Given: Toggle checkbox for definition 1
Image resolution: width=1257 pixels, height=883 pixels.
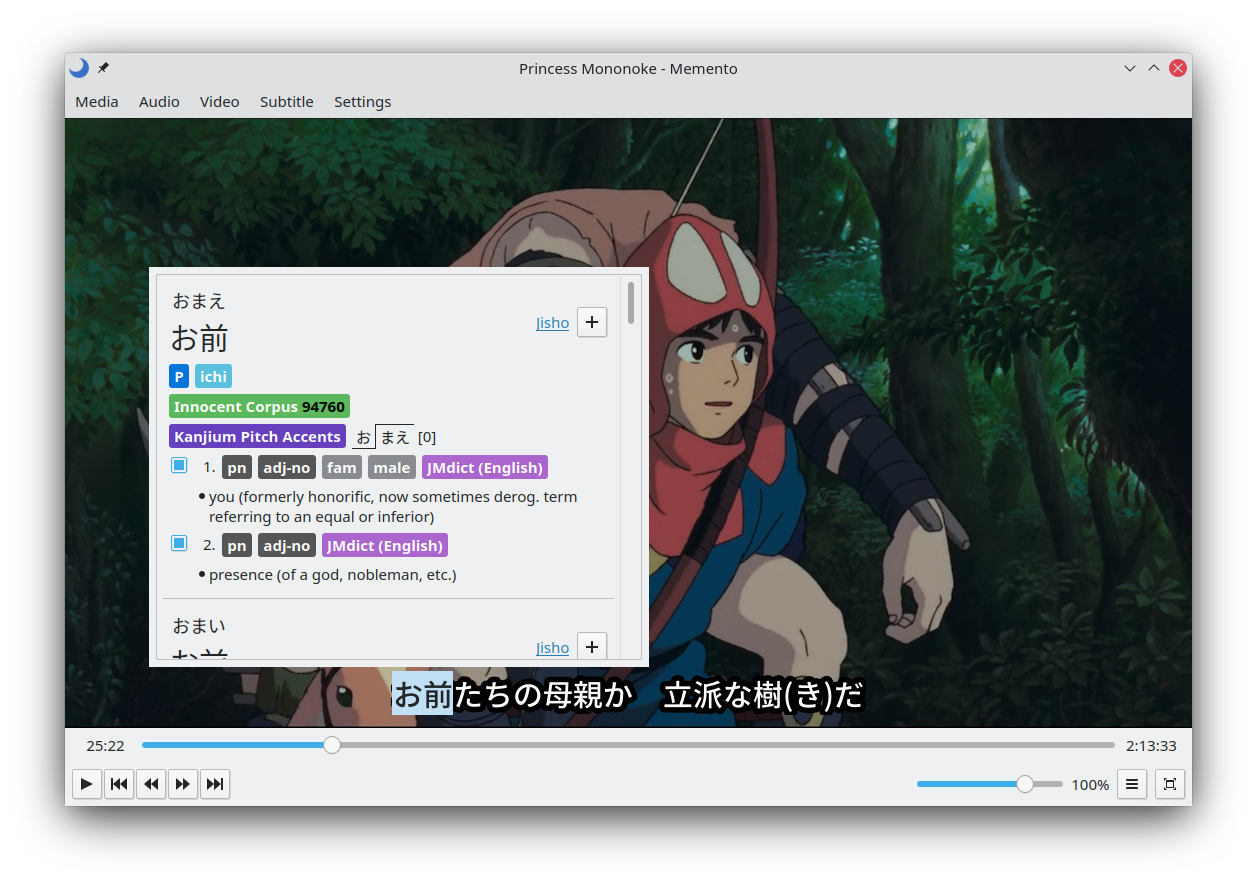Looking at the screenshot, I should [179, 465].
